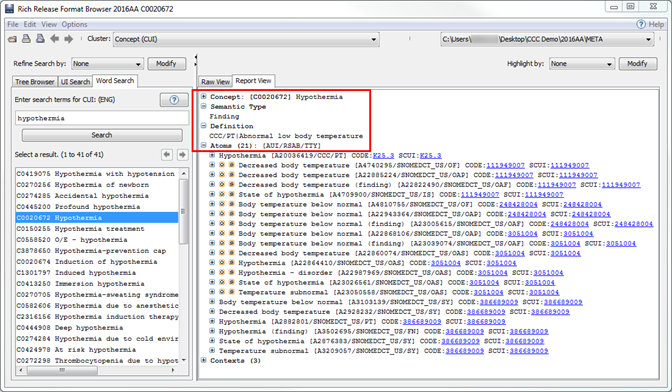Click the second printer icon beside the back arrow
672x392 pixels.
tap(40, 39)
